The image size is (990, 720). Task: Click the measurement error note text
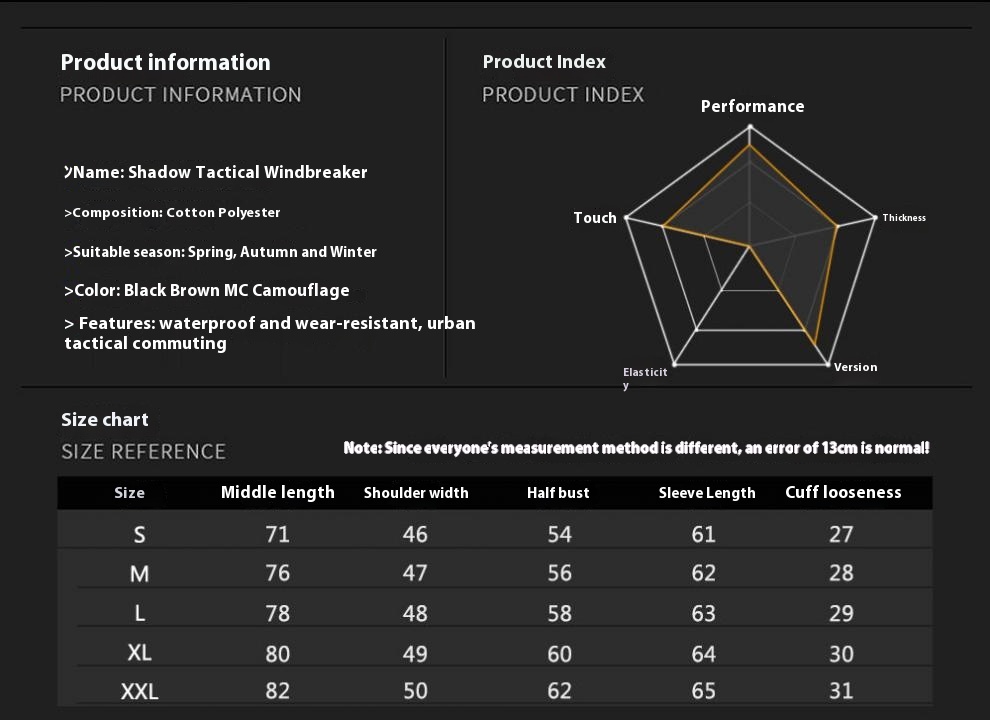[x=636, y=448]
